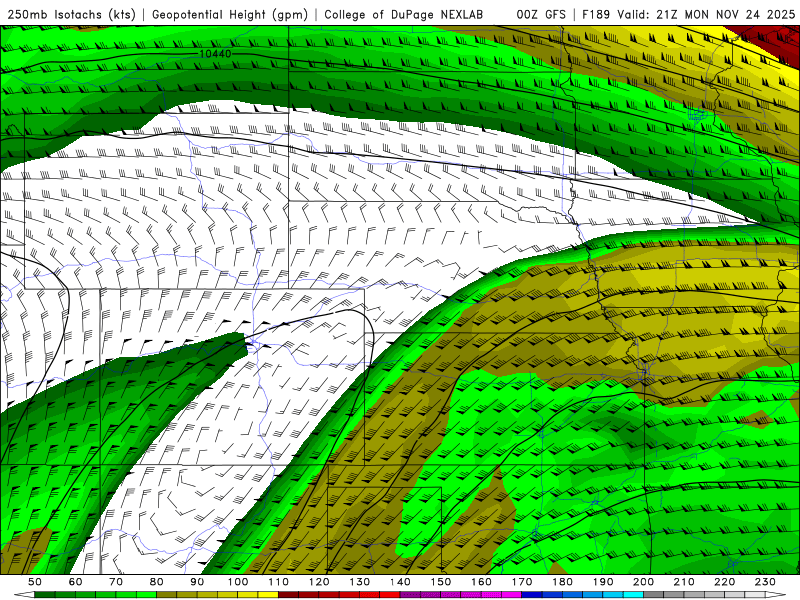The image size is (800, 600).
Task: Click the 60 value on the color scale
Action: [x=76, y=582]
